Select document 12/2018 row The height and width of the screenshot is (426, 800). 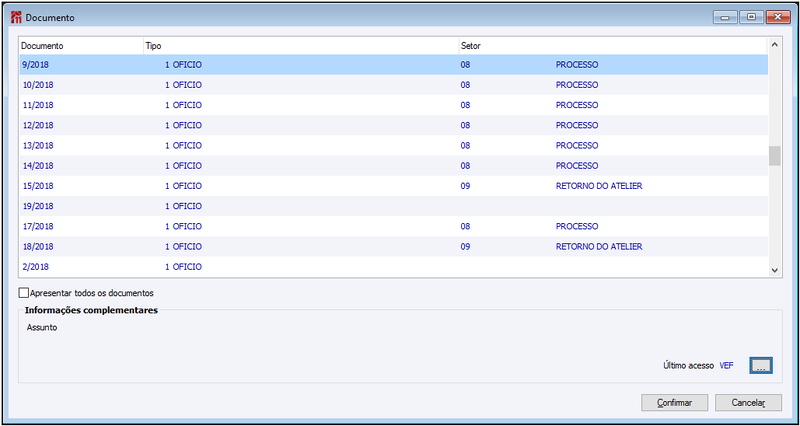[393, 126]
